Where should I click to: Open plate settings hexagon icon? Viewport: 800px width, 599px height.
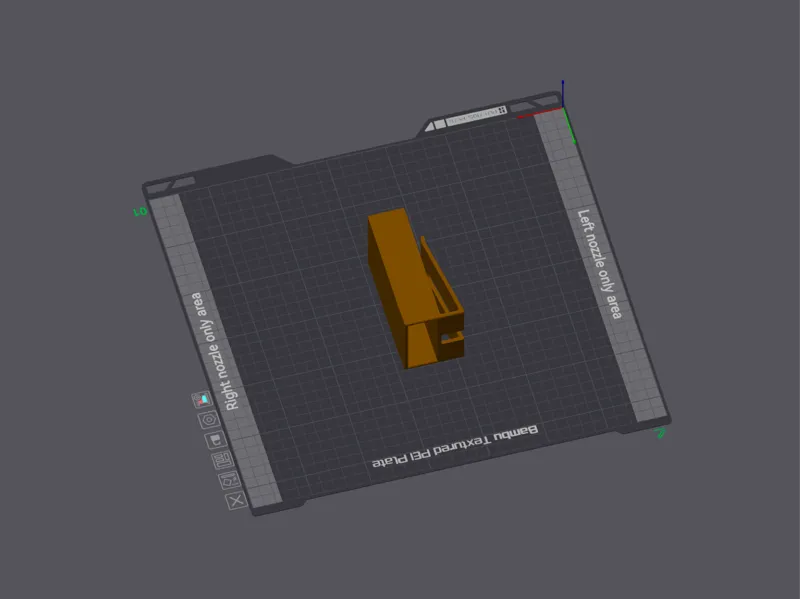(x=209, y=420)
